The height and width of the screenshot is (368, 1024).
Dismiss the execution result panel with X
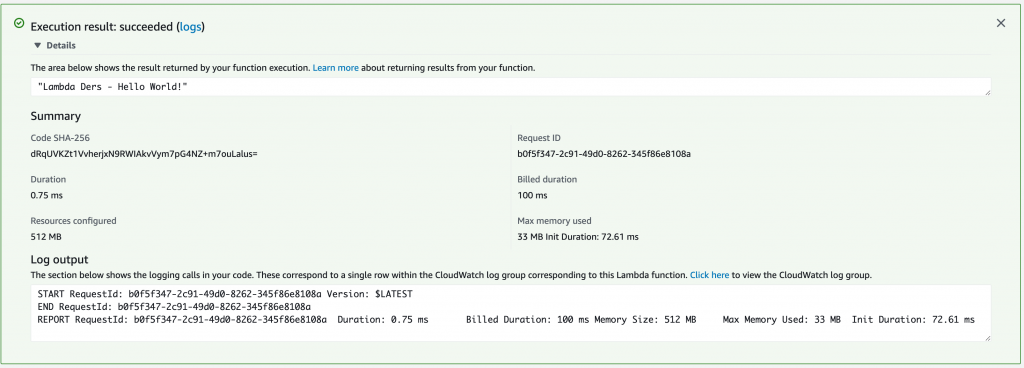pos(1000,23)
